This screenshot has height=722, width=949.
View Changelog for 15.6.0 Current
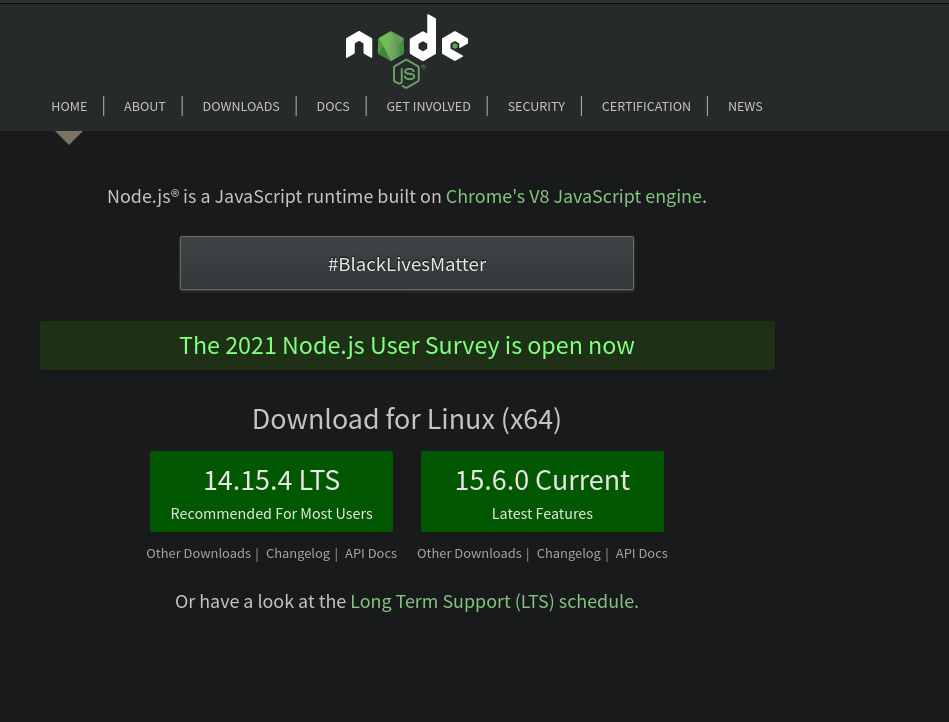click(568, 553)
